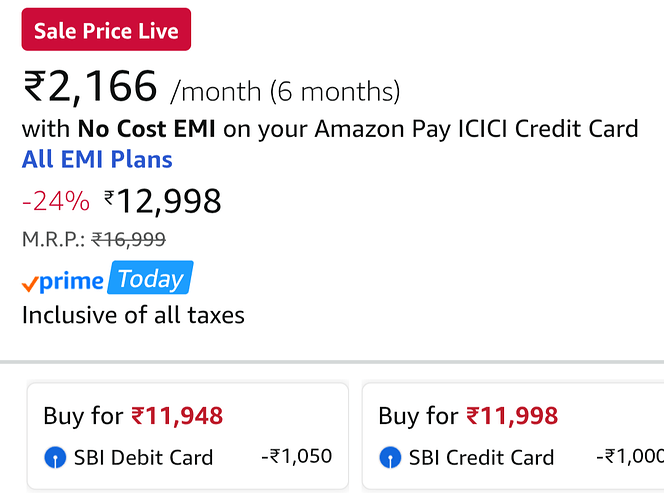The image size is (664, 500).
Task: Open the All EMI Plans link
Action: (x=97, y=160)
